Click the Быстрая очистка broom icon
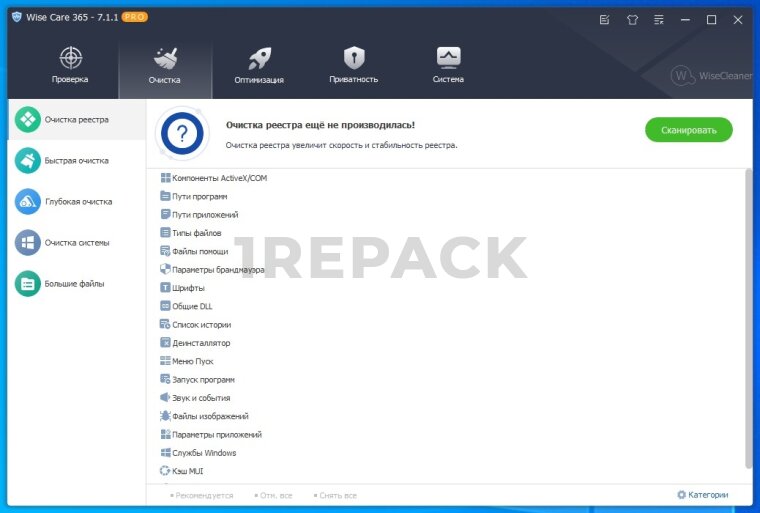Screen dimensions: 760x513 pyautogui.click(x=28, y=160)
